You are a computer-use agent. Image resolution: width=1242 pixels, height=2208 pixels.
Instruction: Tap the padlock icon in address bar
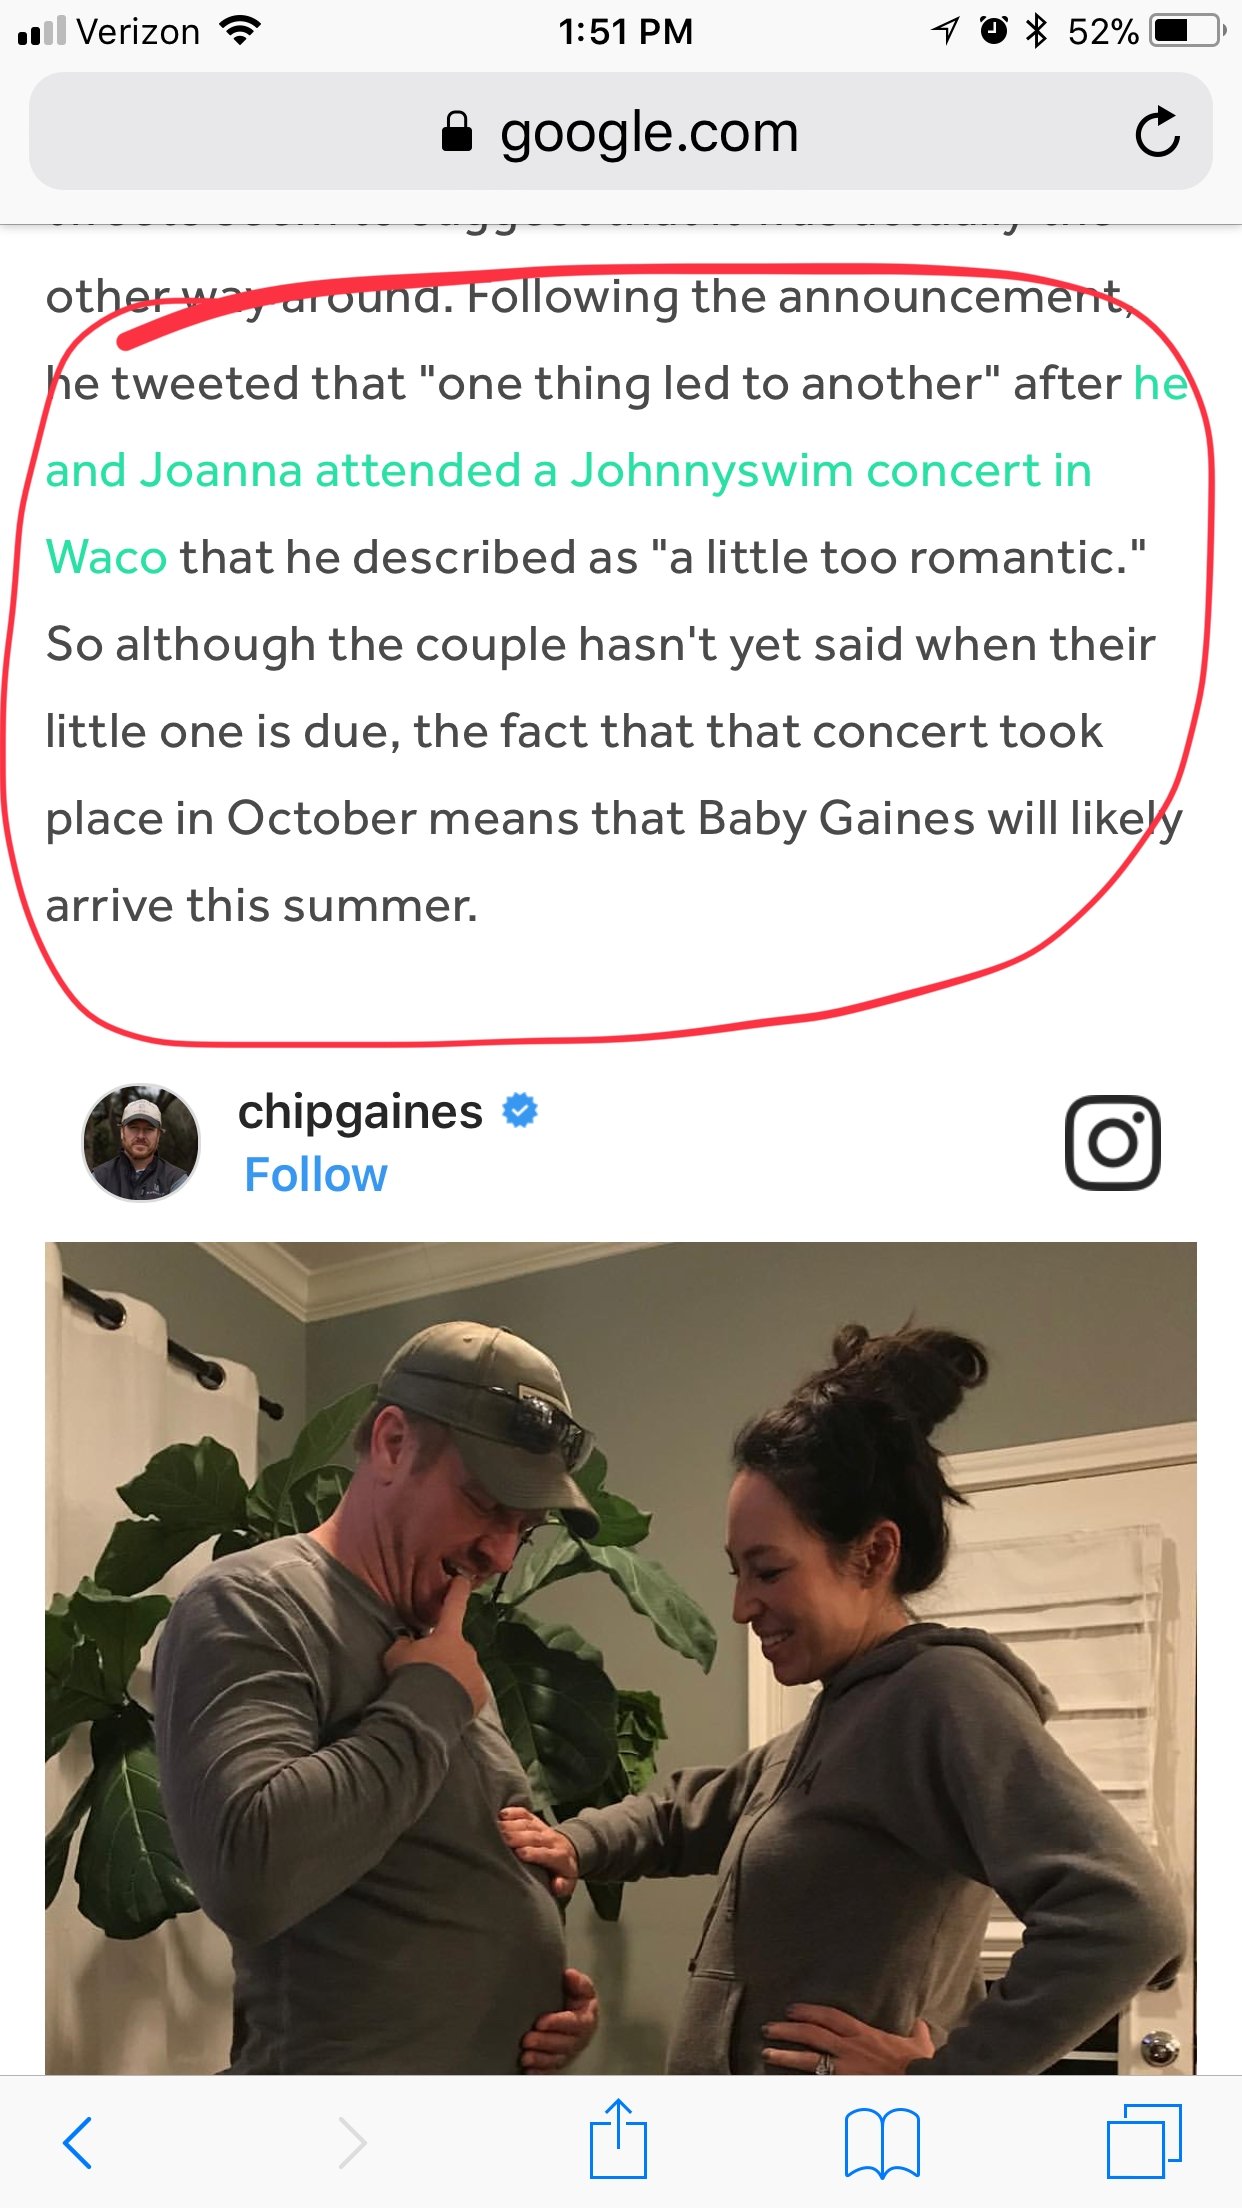pyautogui.click(x=457, y=131)
